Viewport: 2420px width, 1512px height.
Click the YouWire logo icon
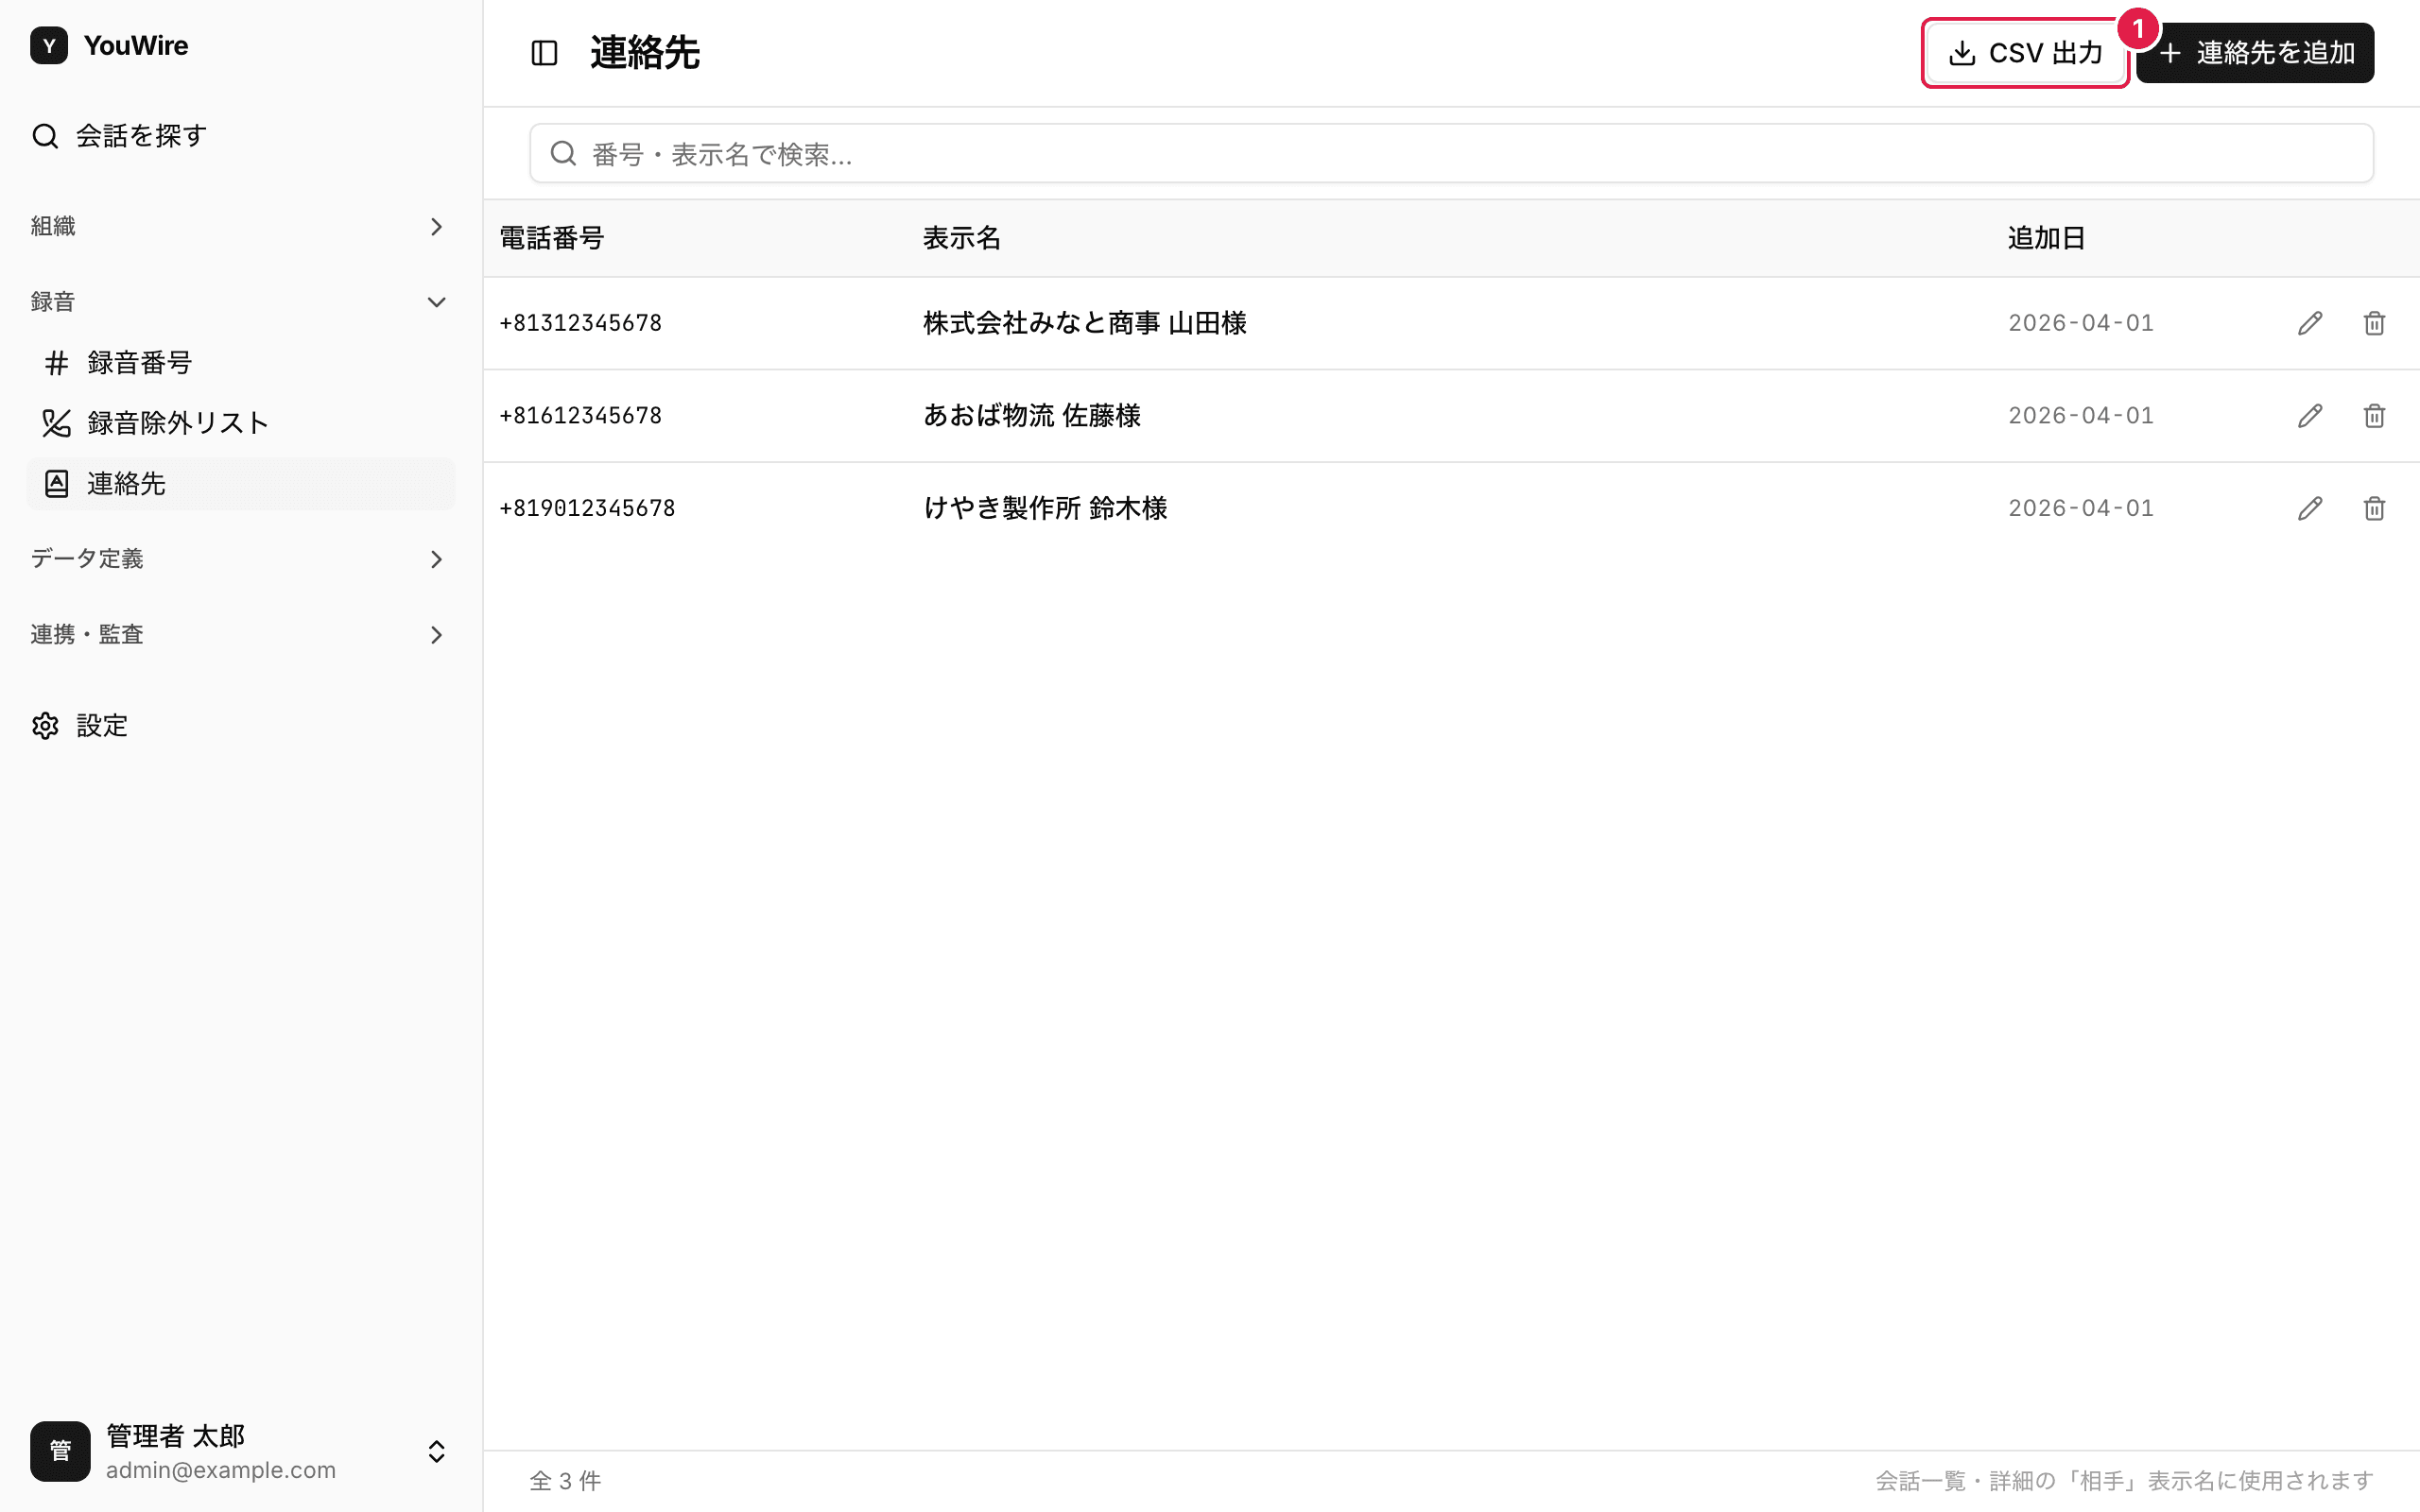49,46
